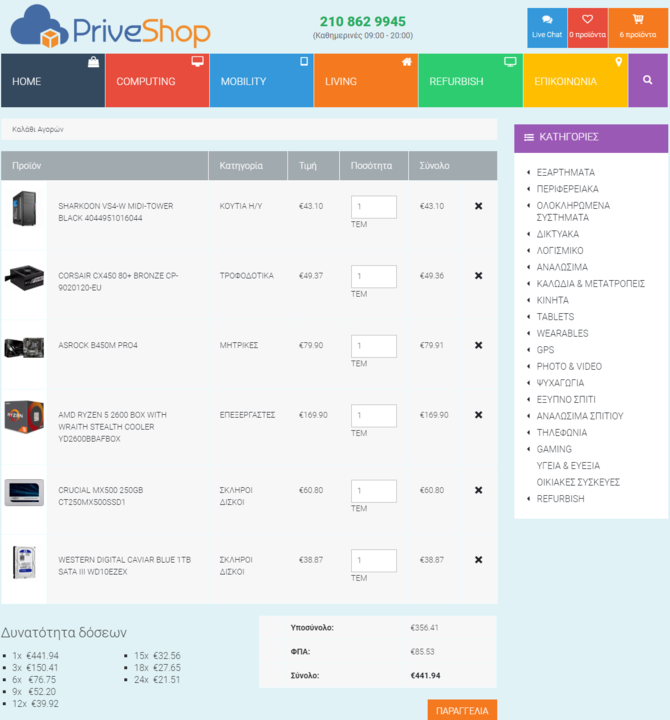Open the ΨΥΧΑΓΩΓΙΑ category

pos(560,383)
